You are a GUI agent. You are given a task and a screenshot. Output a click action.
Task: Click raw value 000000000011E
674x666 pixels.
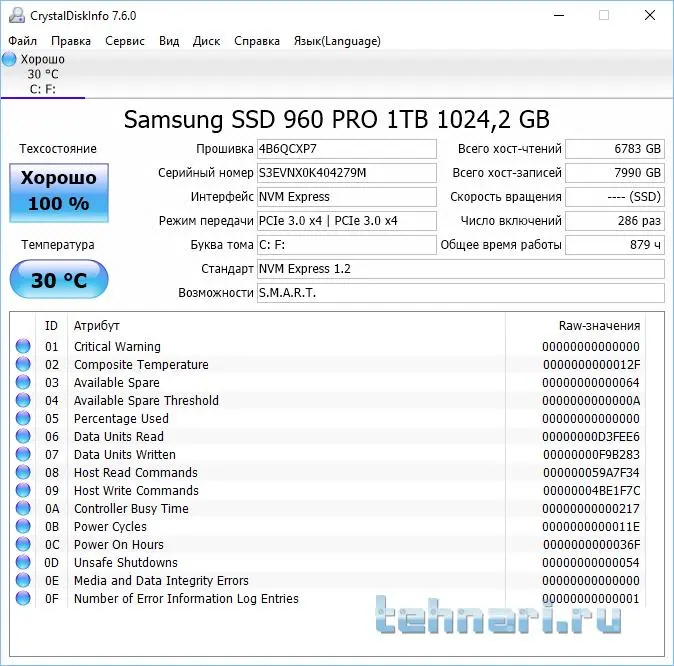[591, 527]
